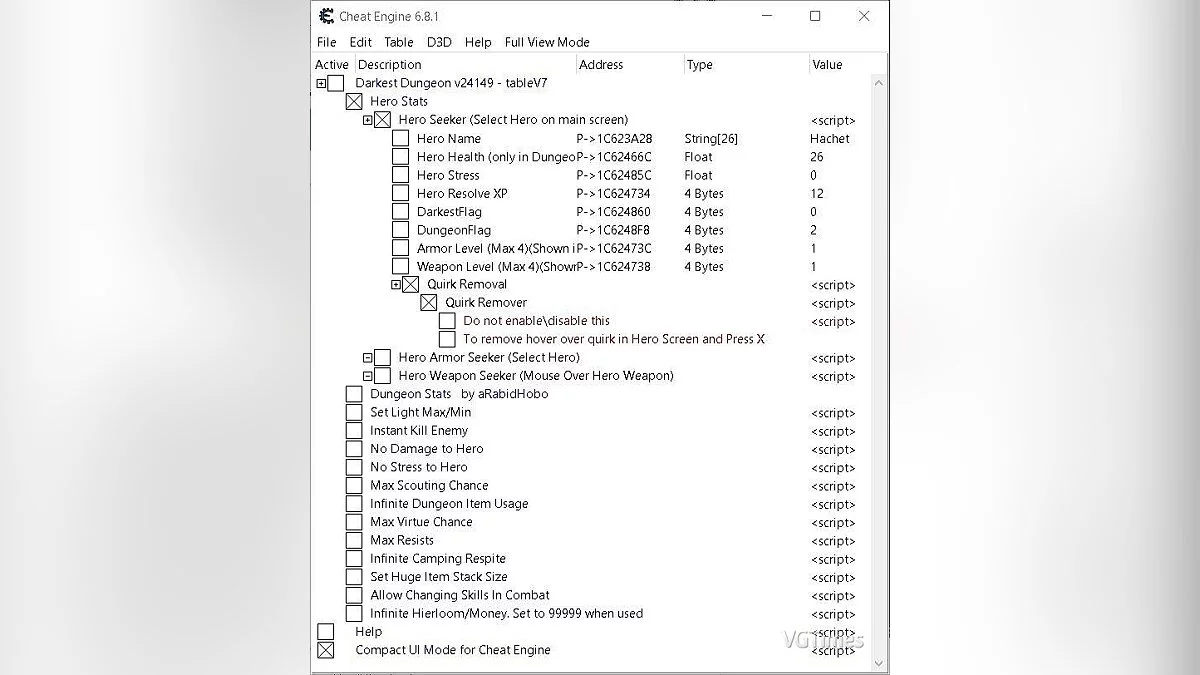This screenshot has height=675, width=1200.
Task: Click the Cheat Engine logo icon in title bar
Action: click(x=326, y=16)
